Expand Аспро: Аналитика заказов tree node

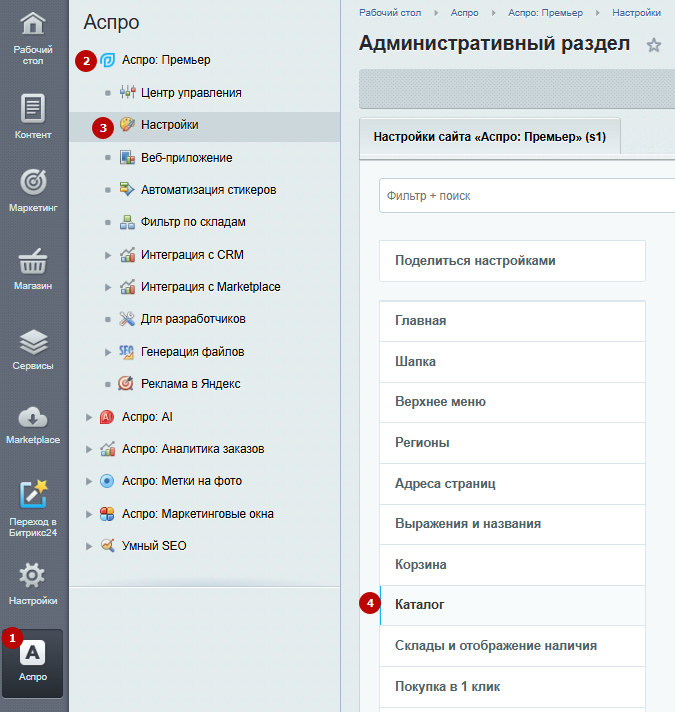click(89, 450)
